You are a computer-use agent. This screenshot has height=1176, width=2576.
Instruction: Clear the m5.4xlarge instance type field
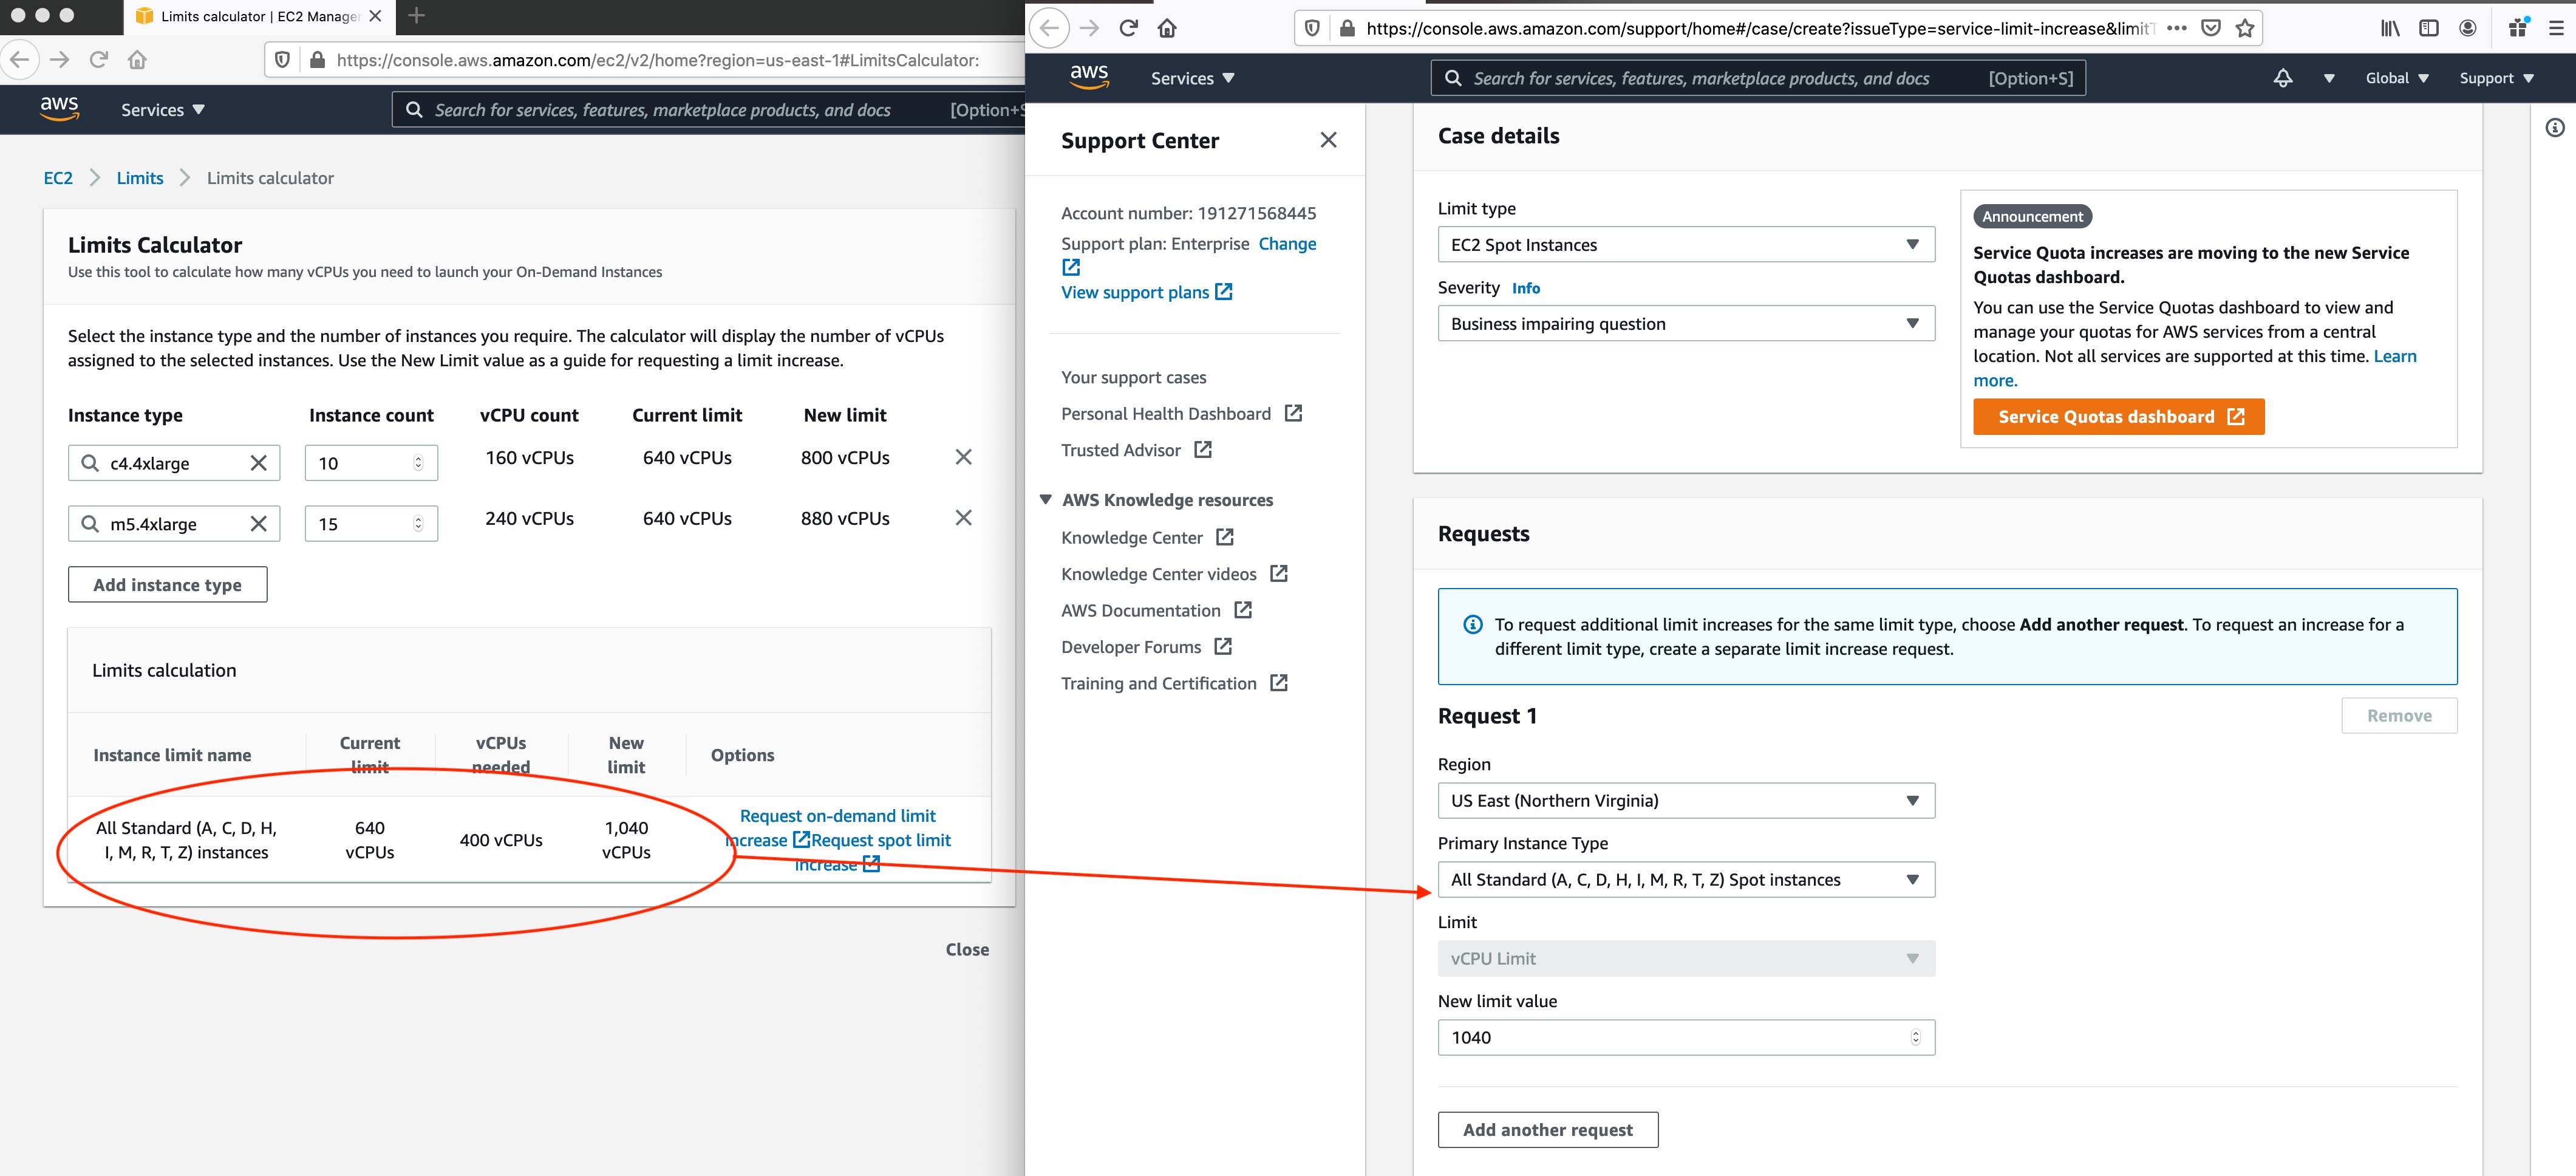(x=258, y=524)
